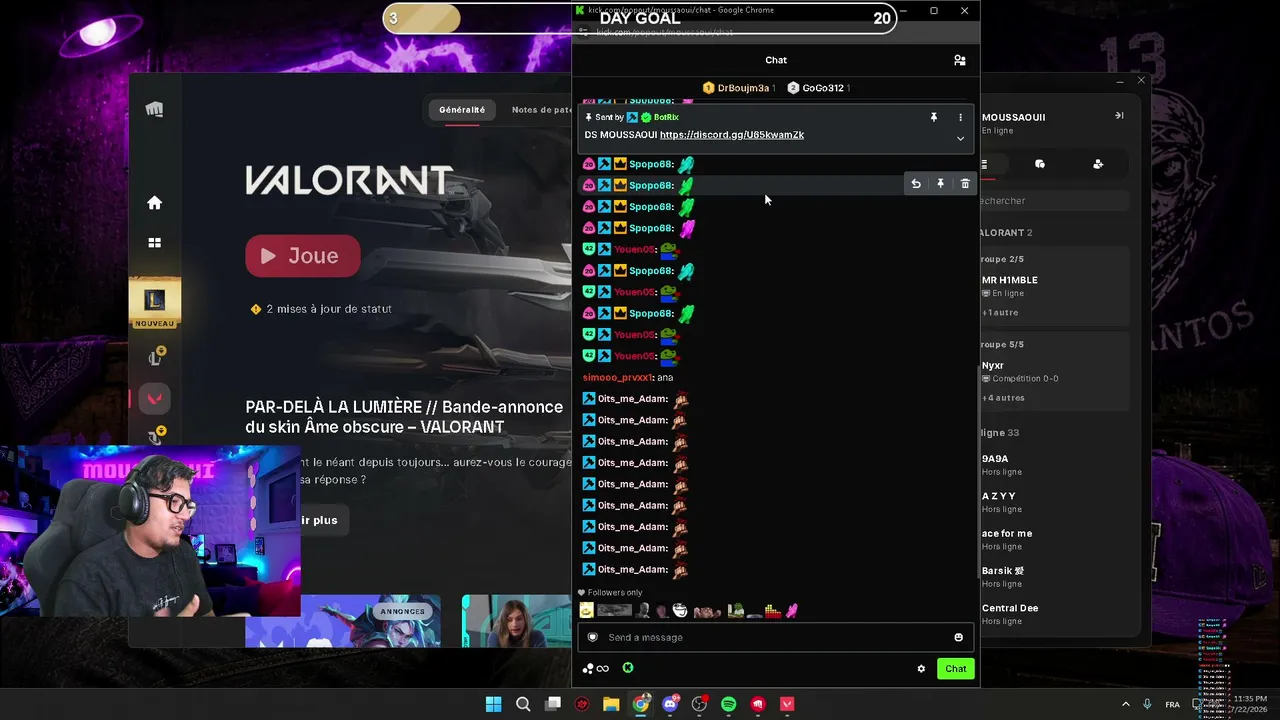Reply to the hovered Spopo88 message
Screen dimensions: 1280x720
(x=915, y=184)
